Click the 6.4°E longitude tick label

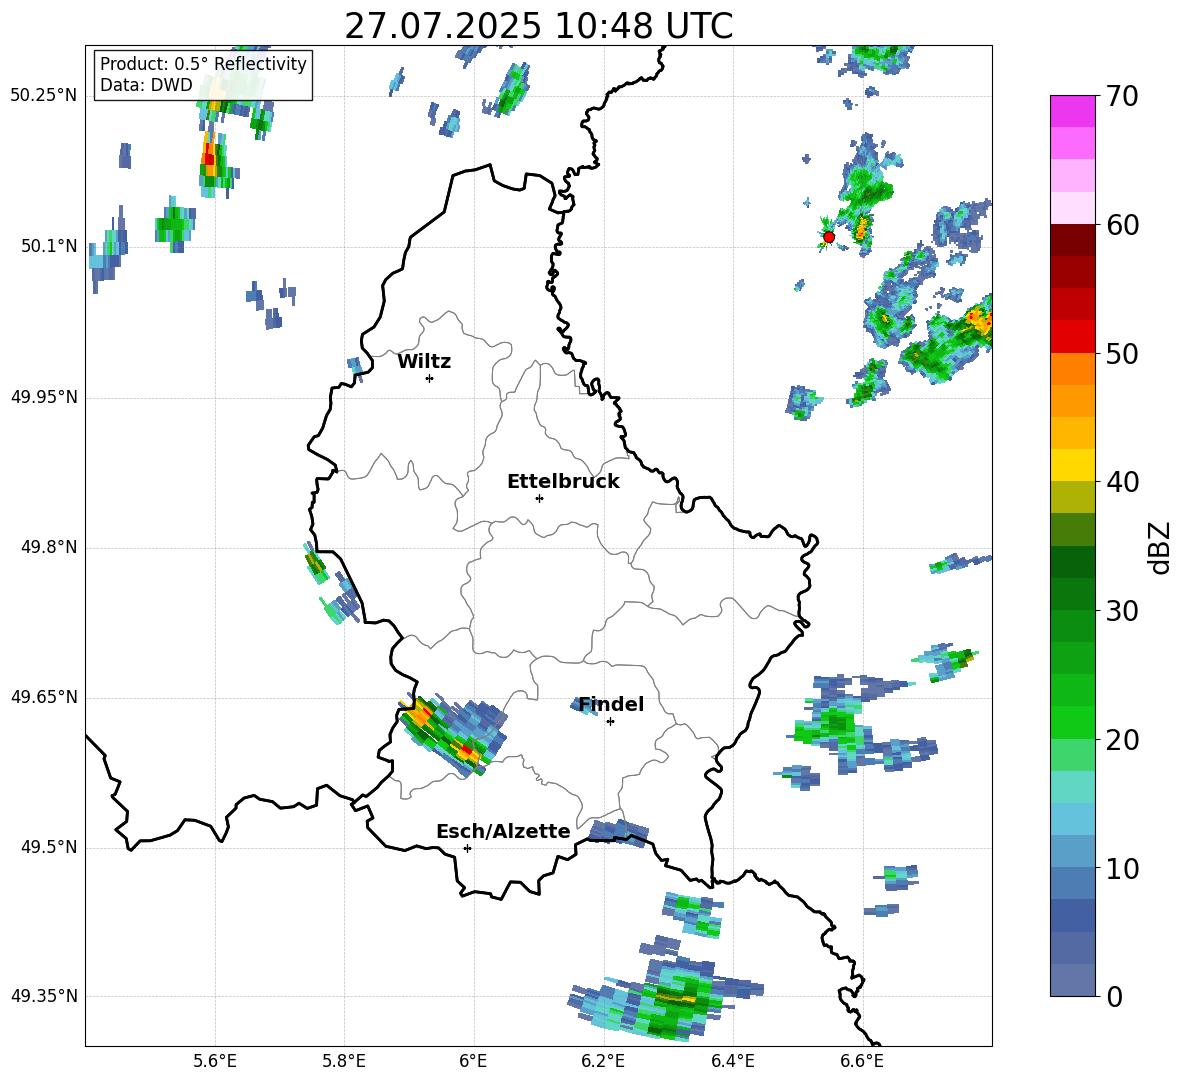coord(732,1061)
